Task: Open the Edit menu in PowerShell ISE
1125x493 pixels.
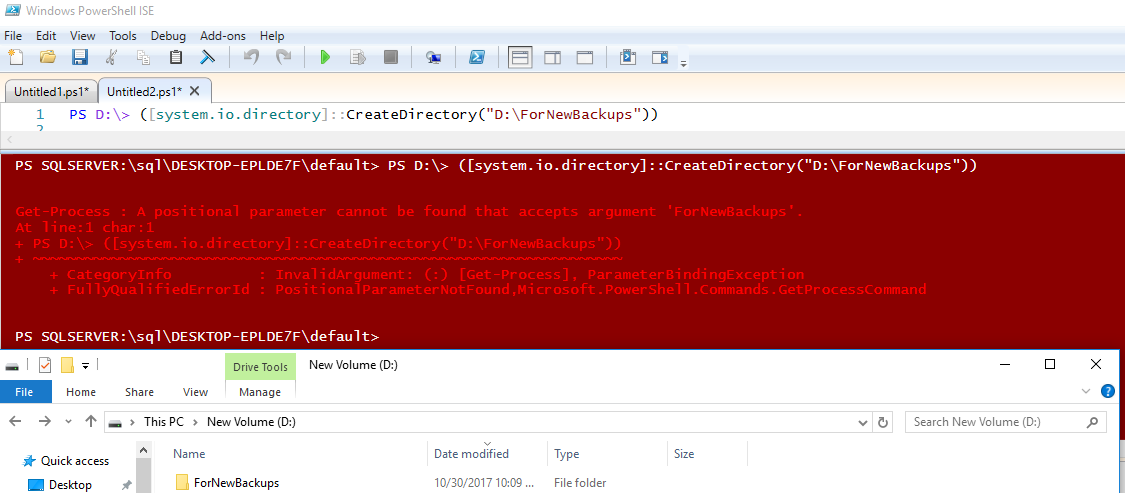Action: click(46, 36)
